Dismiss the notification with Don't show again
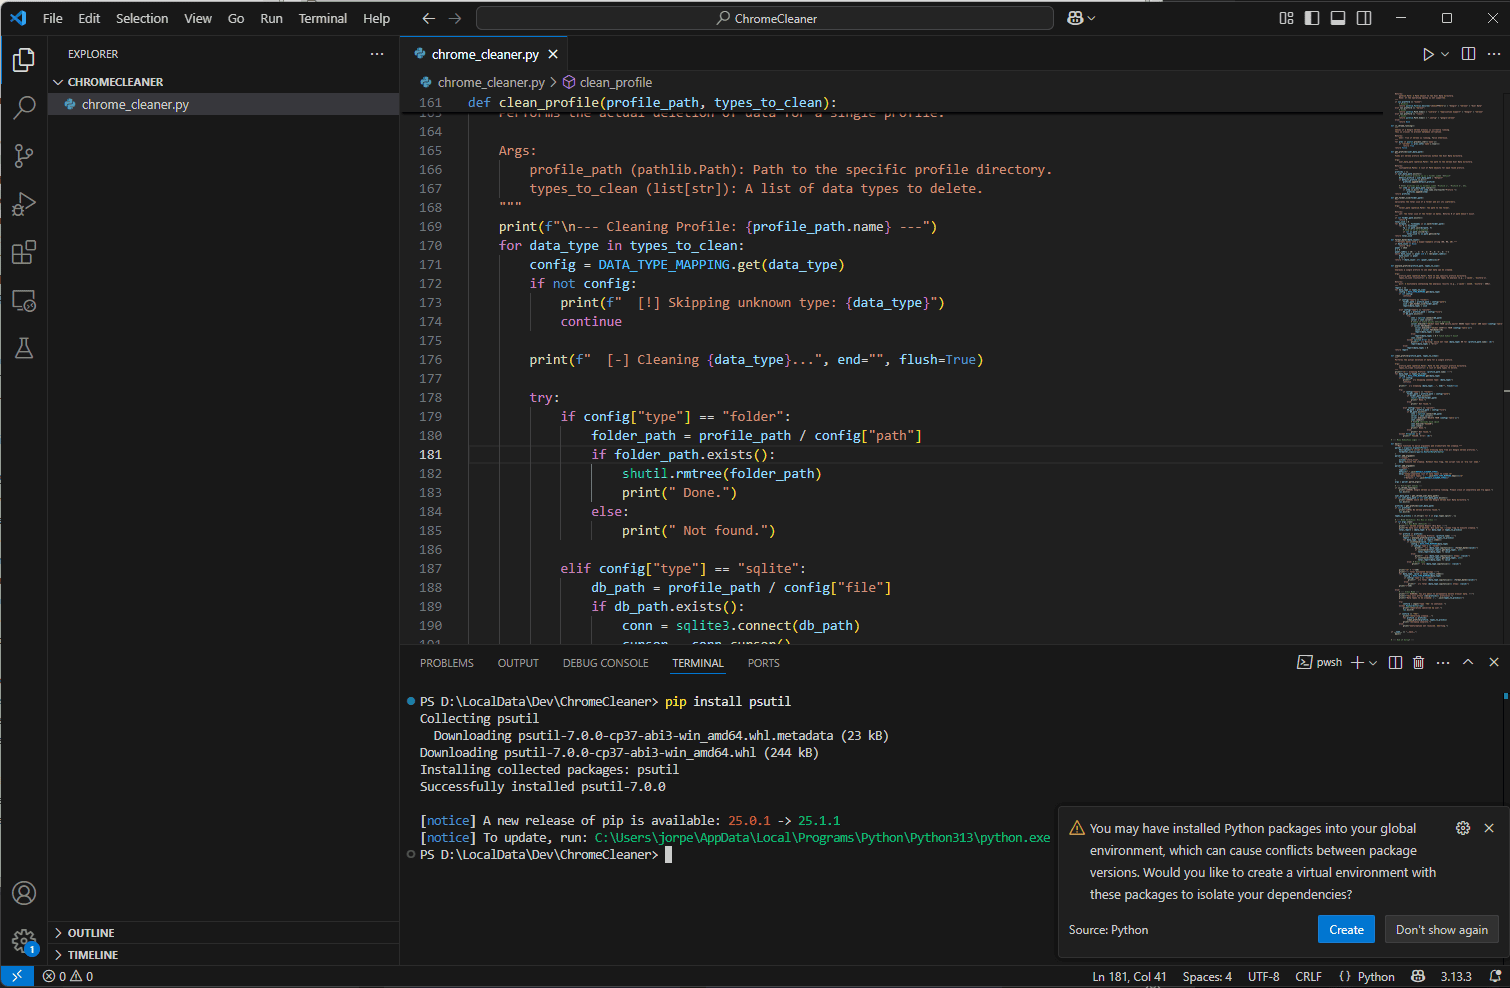 pos(1441,929)
